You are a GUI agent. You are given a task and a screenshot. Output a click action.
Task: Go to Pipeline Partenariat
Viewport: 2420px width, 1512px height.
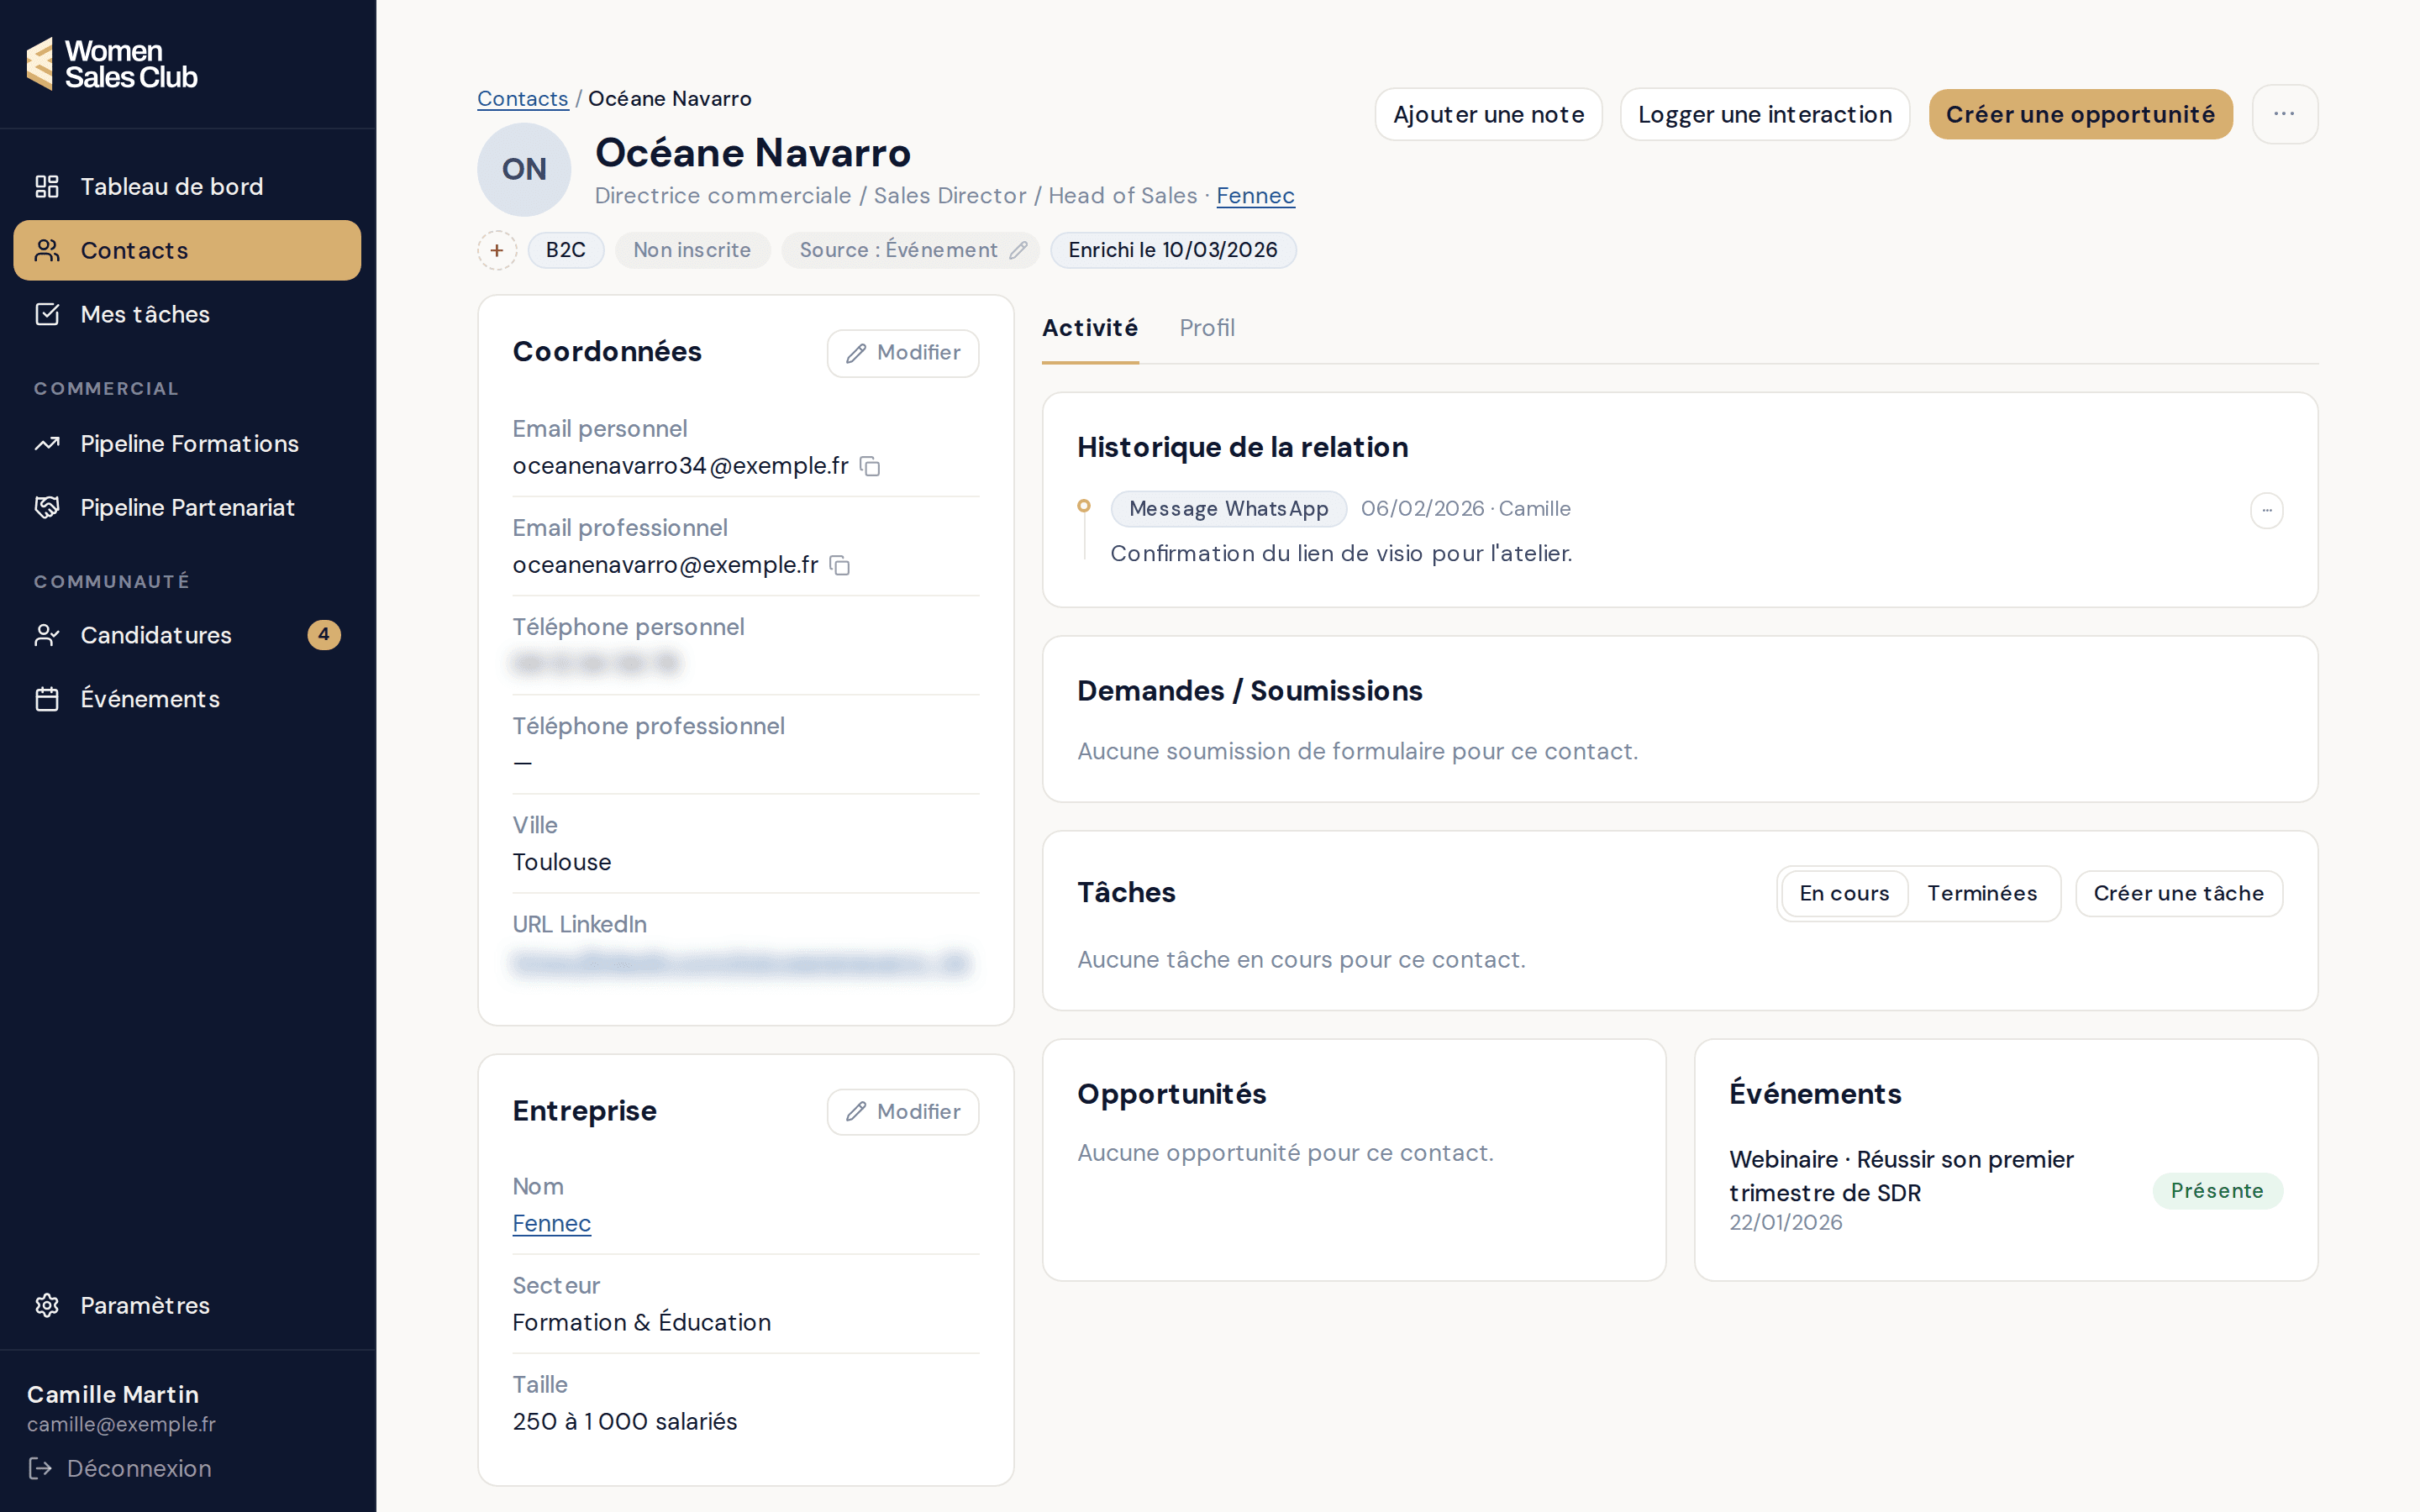pos(187,507)
